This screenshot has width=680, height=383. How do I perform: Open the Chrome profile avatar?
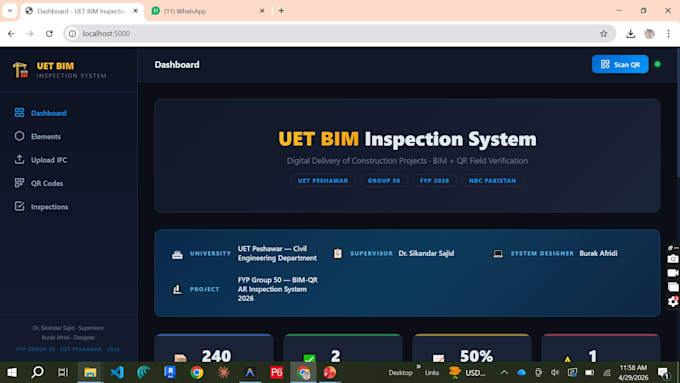coord(649,33)
